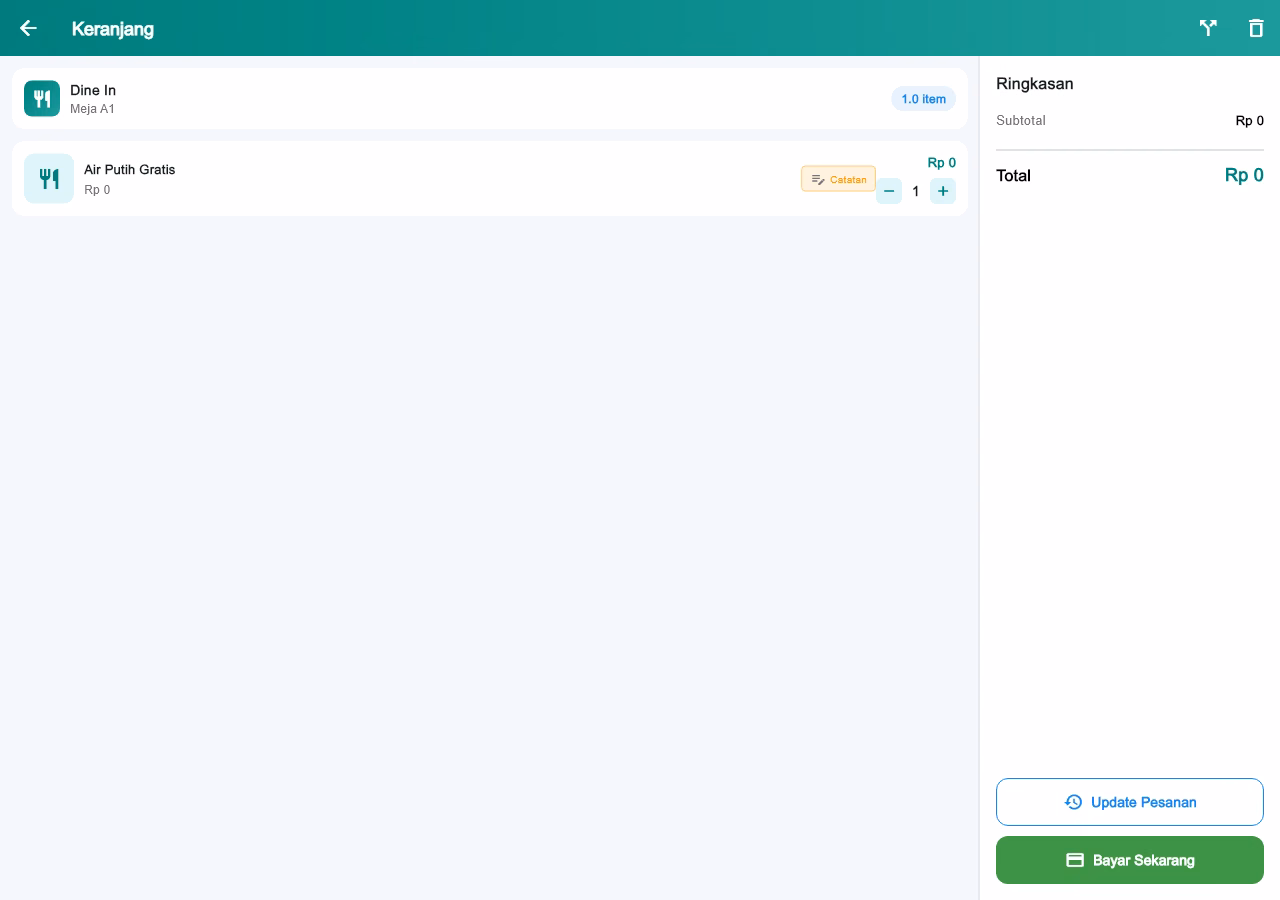
Task: Click the Total Rp 0 amount
Action: [x=1244, y=176]
